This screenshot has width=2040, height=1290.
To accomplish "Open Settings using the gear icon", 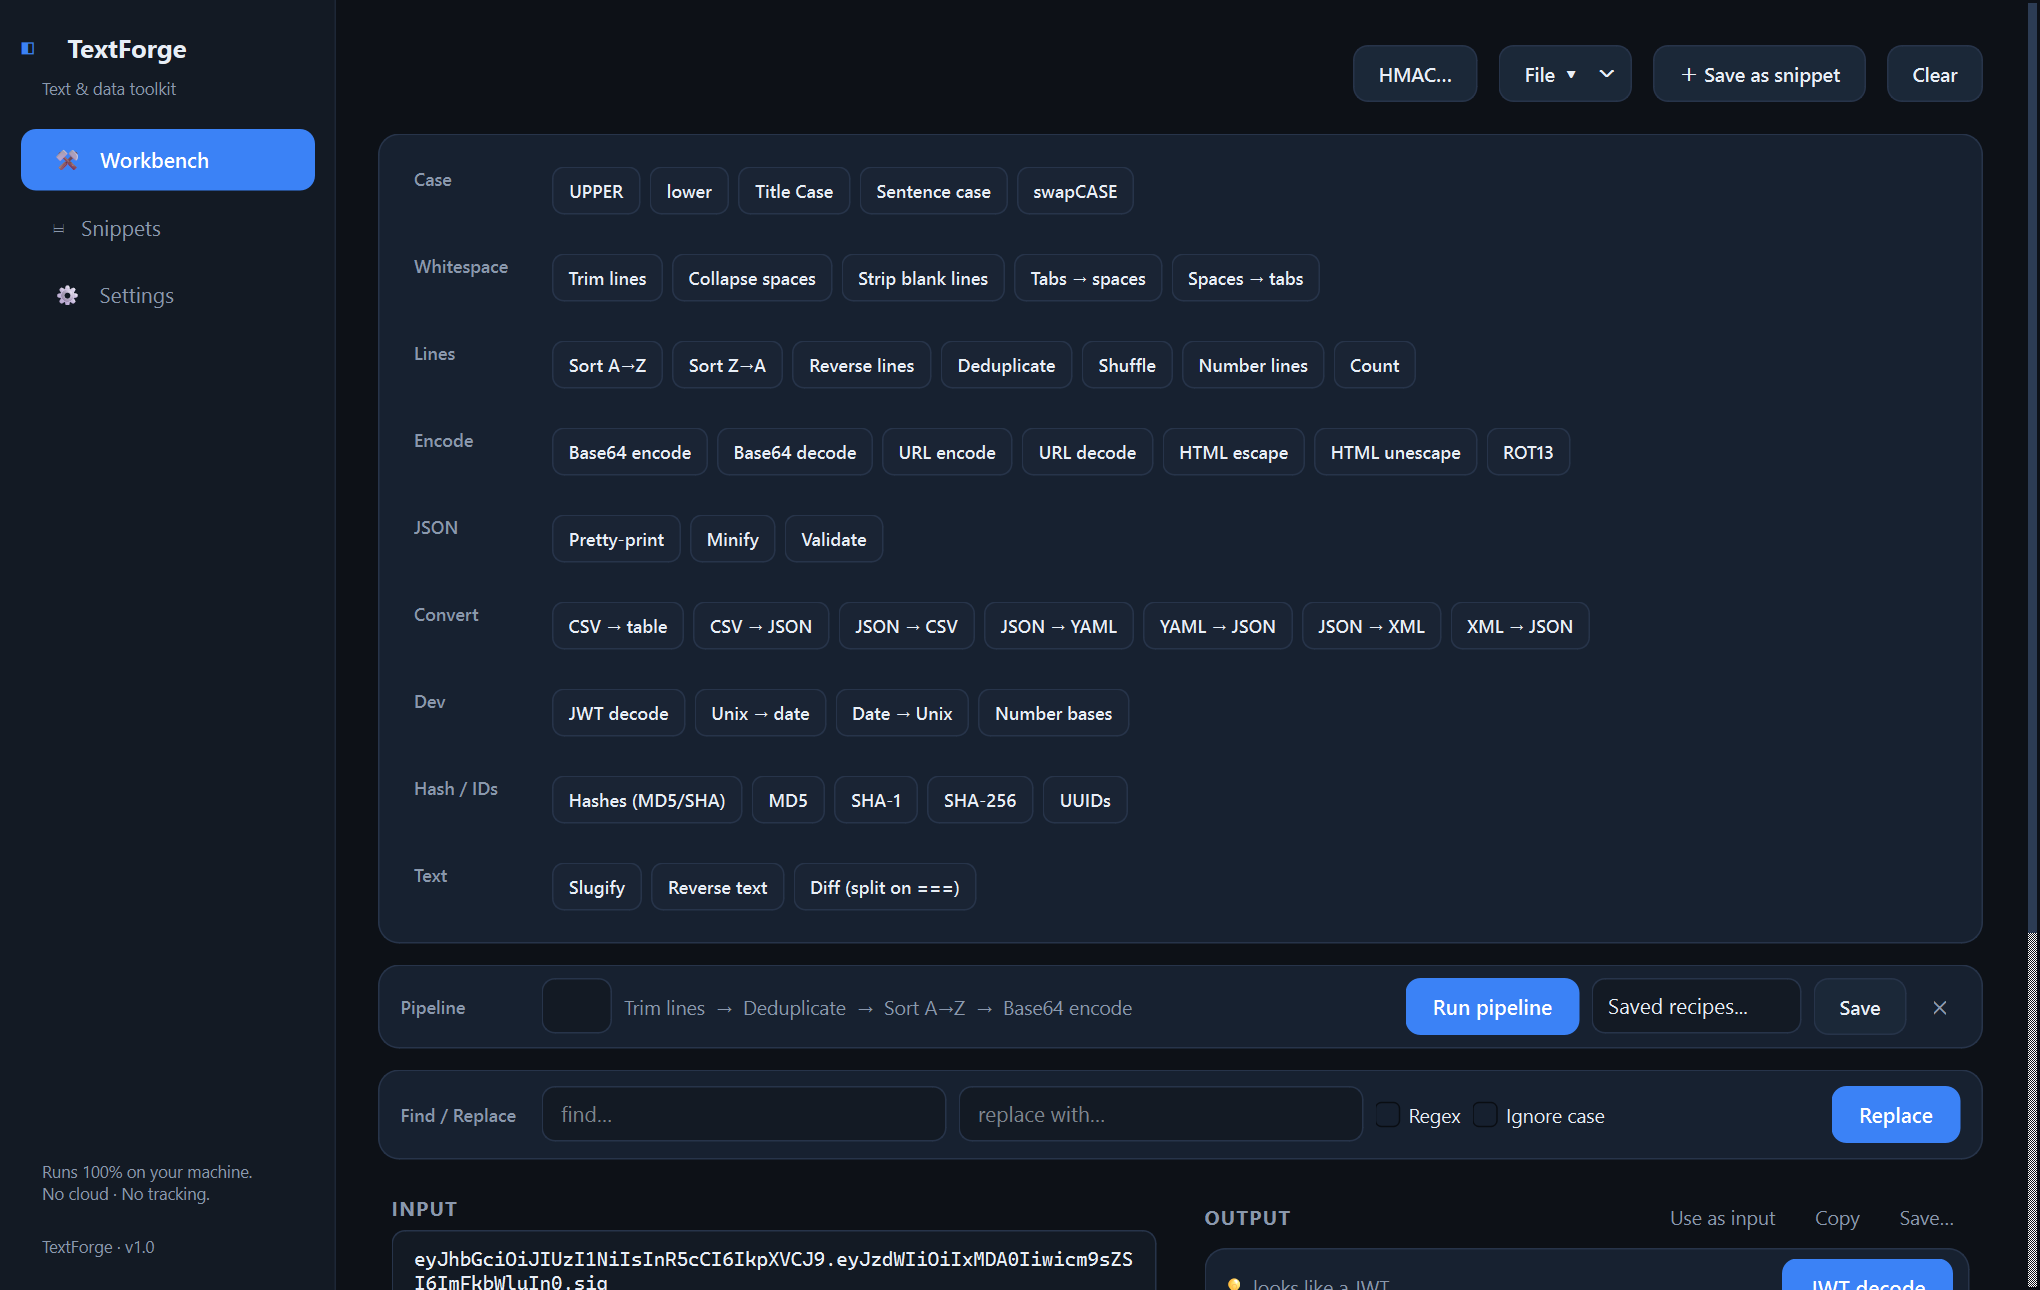I will point(67,295).
